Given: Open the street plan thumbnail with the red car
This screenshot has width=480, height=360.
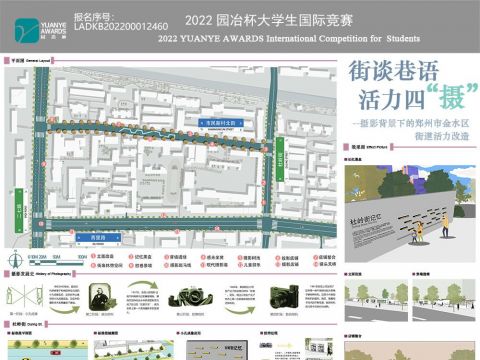Looking at the screenshot, I should point(48,350).
